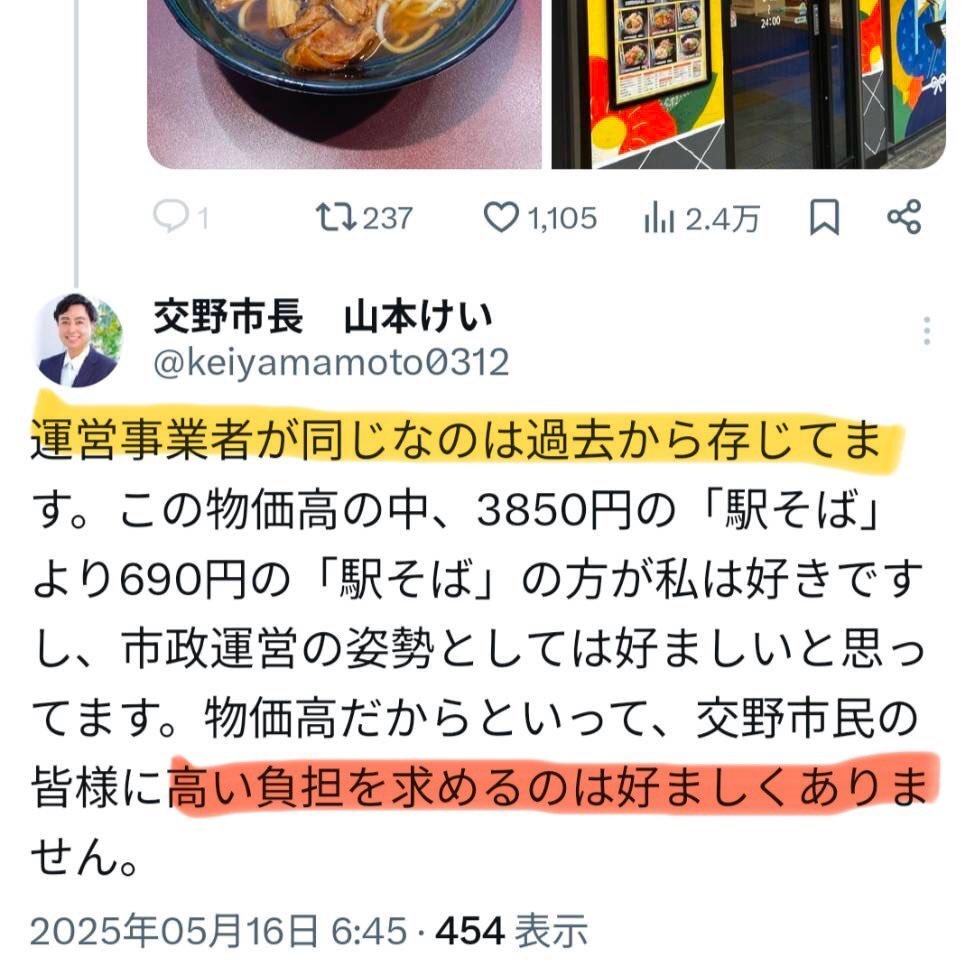Screen dimensions: 975x975
Task: Click the reply count number 1
Action: pos(203,219)
